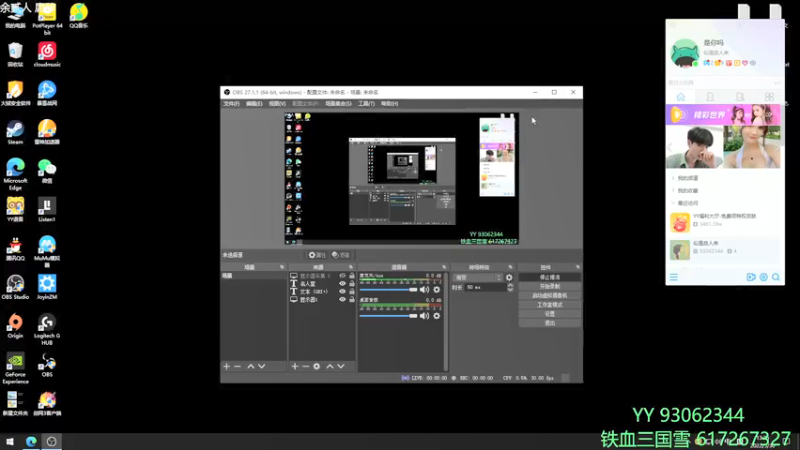Pop out the 混音器 dock panel
The width and height of the screenshot is (800, 450).
pos(444,267)
